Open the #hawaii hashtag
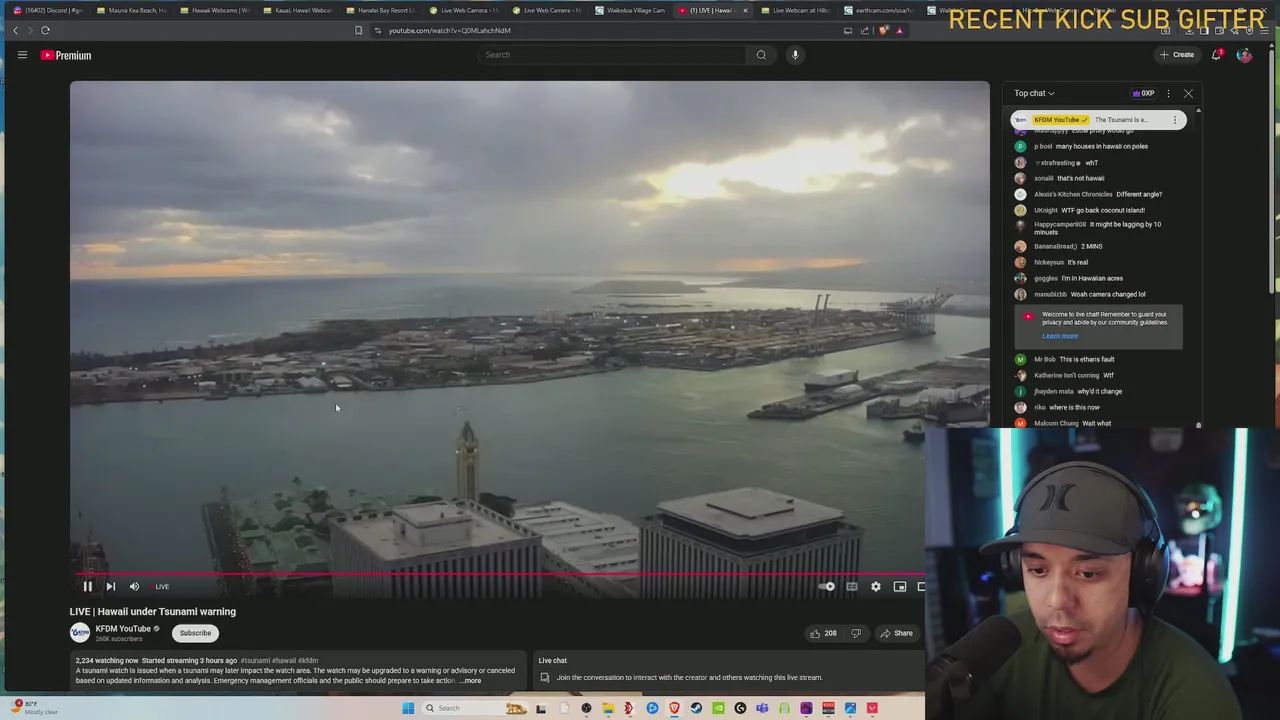Viewport: 1280px width, 720px height. point(284,661)
